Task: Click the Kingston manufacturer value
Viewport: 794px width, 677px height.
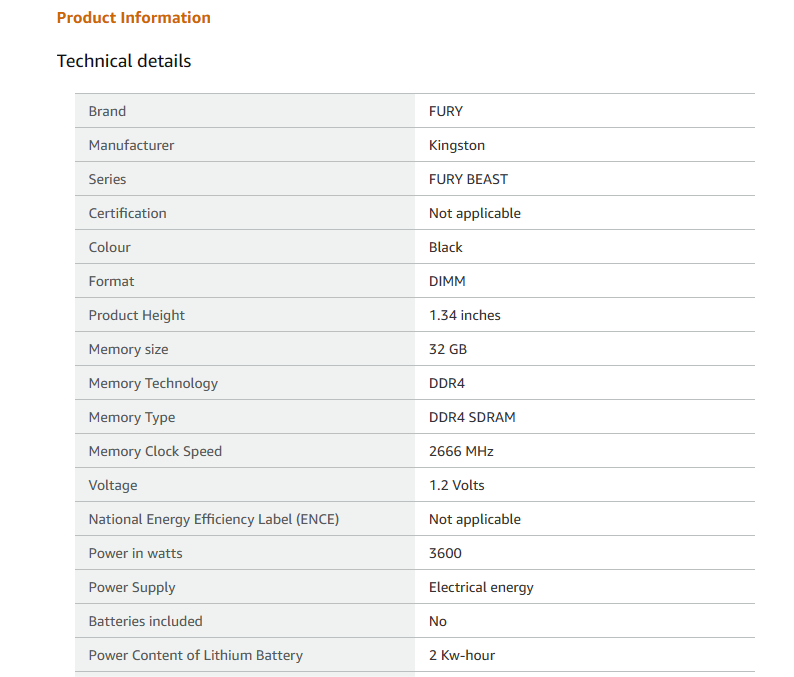Action: 457,145
